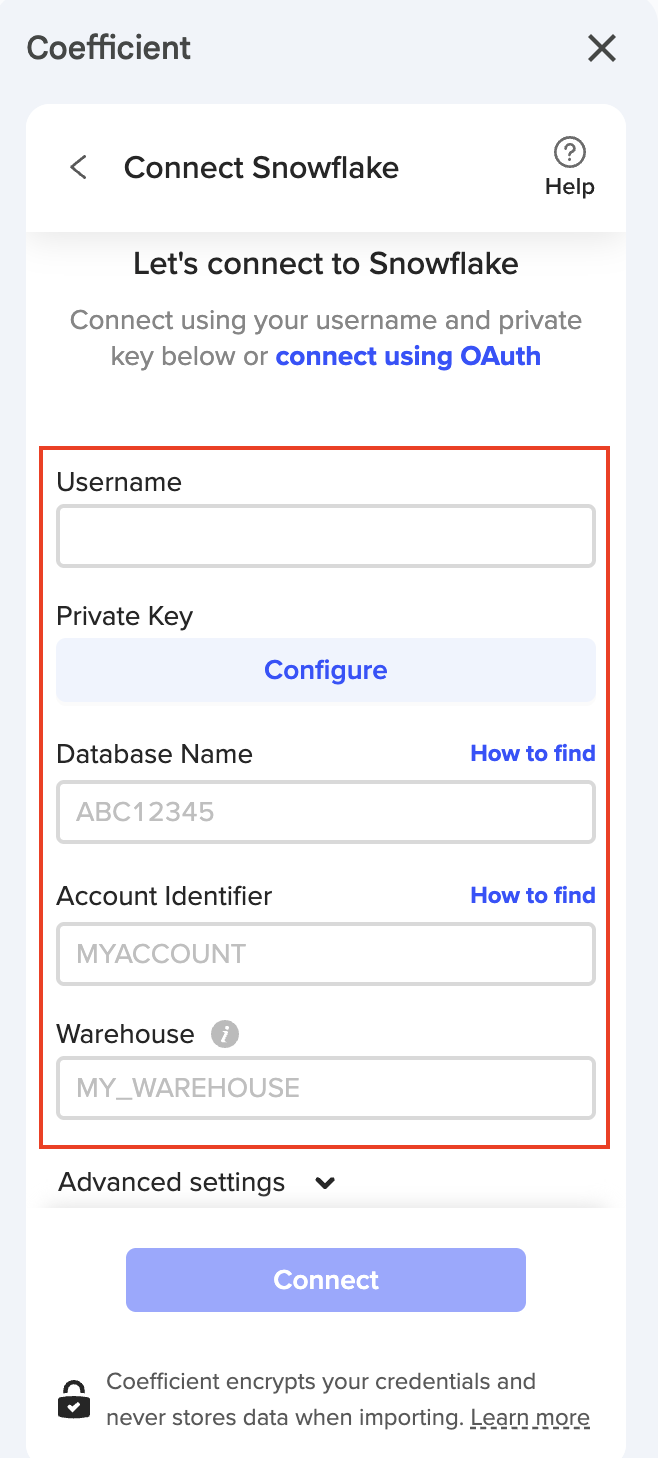Click the 'Connect Snowflake' header title
658x1458 pixels.
(x=261, y=167)
